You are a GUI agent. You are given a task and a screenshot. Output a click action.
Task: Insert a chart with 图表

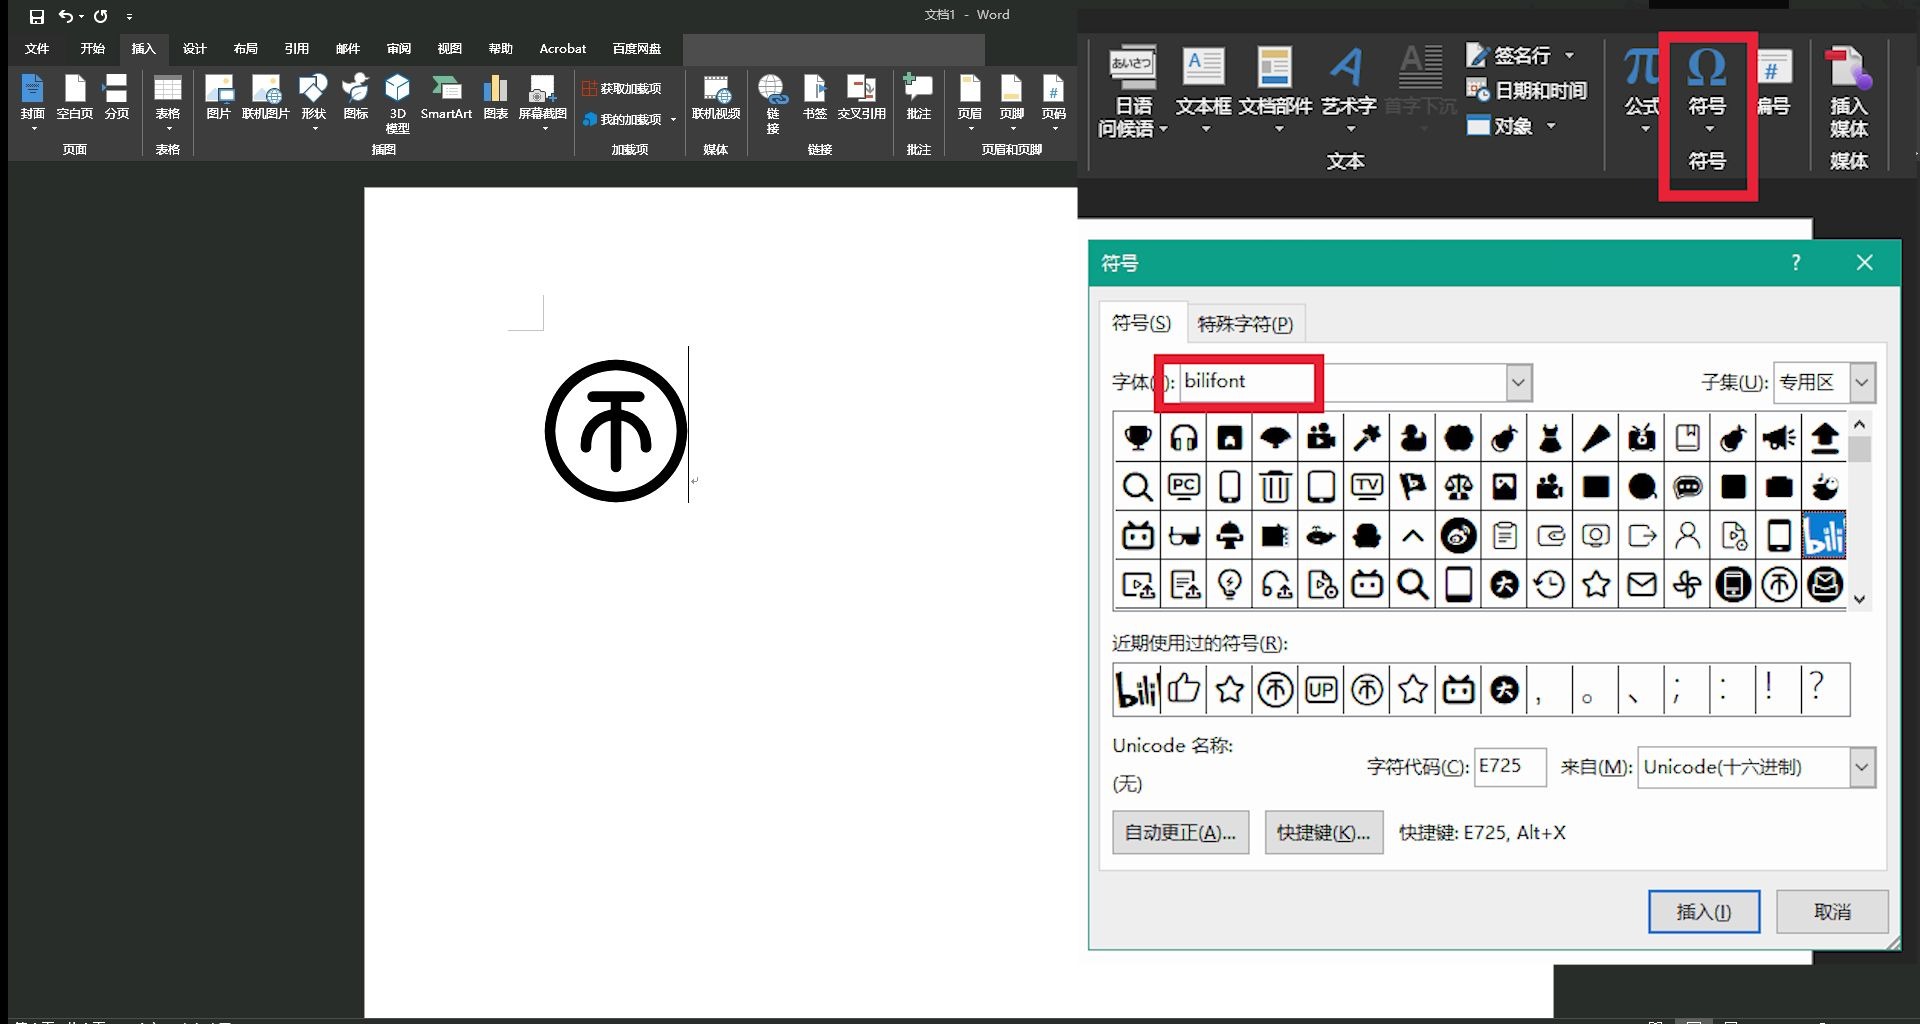point(496,98)
